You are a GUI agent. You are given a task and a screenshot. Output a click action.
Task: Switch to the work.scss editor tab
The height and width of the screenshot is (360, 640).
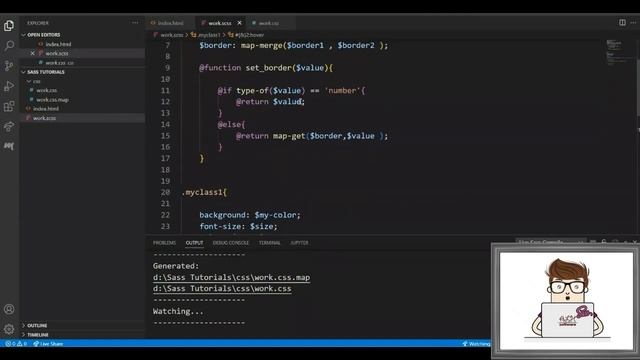tap(220, 23)
